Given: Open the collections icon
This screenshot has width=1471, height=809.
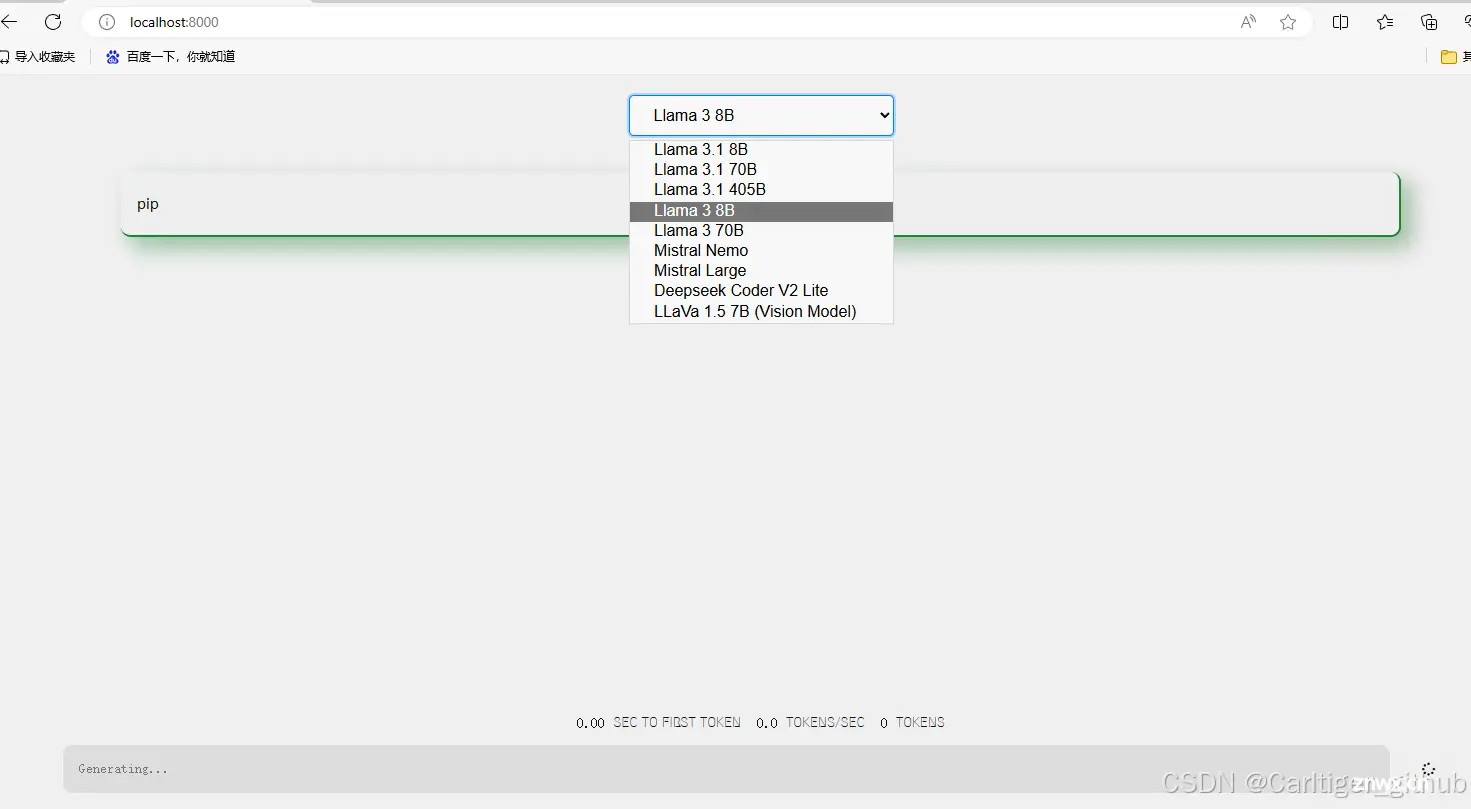Looking at the screenshot, I should pos(1429,22).
